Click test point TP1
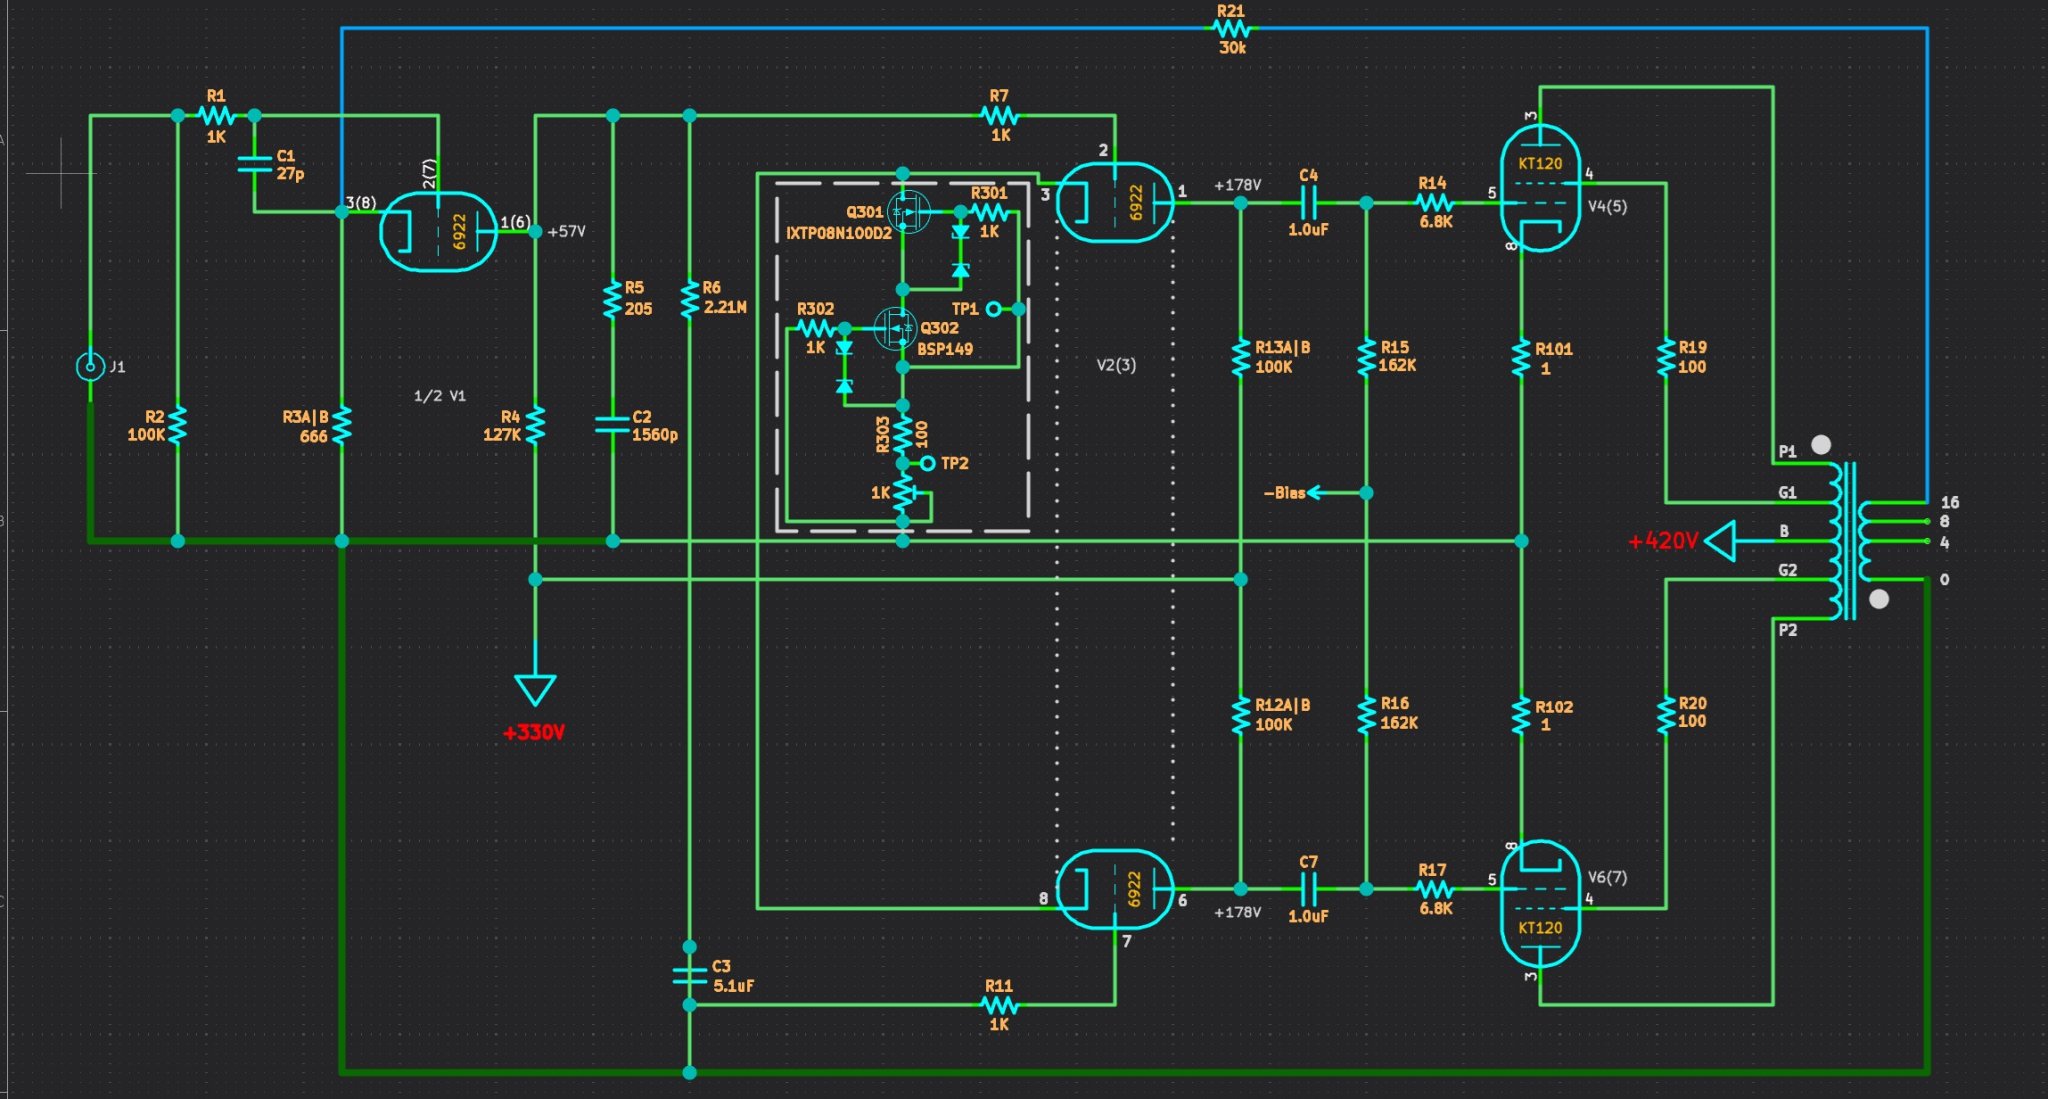This screenshot has width=2048, height=1099. point(993,309)
